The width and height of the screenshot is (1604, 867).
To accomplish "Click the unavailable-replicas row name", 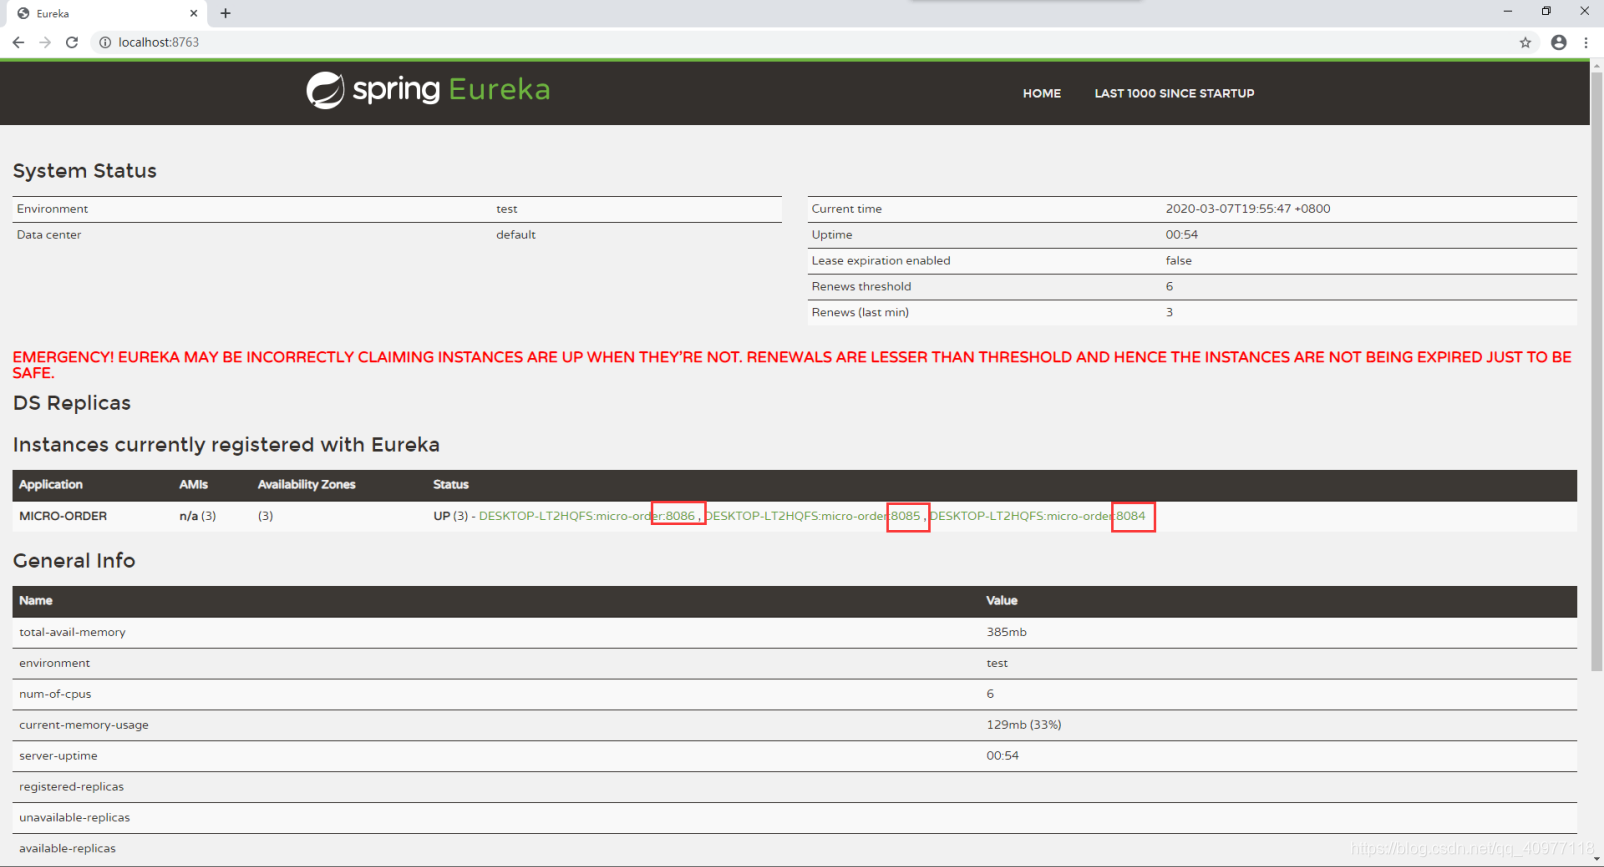I will pyautogui.click(x=74, y=818).
